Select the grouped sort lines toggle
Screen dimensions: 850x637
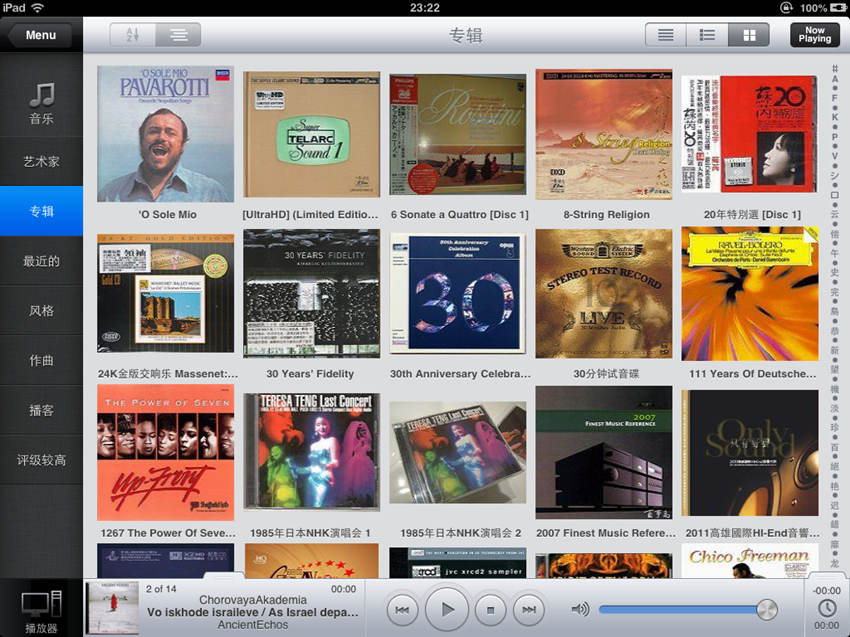[x=178, y=35]
